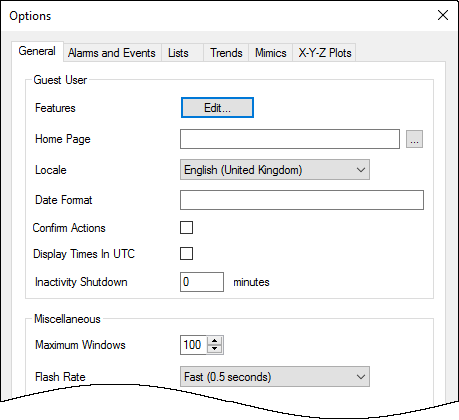The image size is (459, 420).
Task: Close the Options dialog with the X
Action: click(443, 15)
